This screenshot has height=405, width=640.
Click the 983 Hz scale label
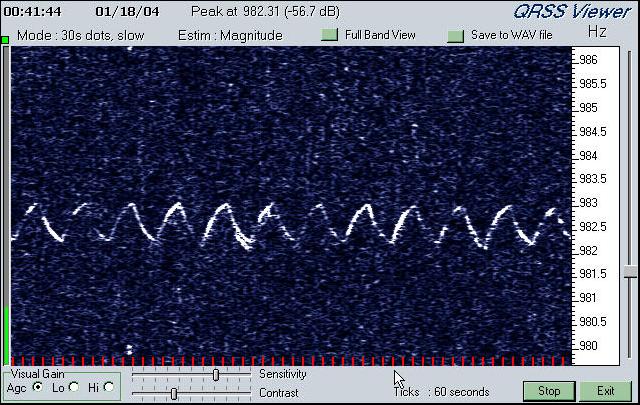coord(588,203)
